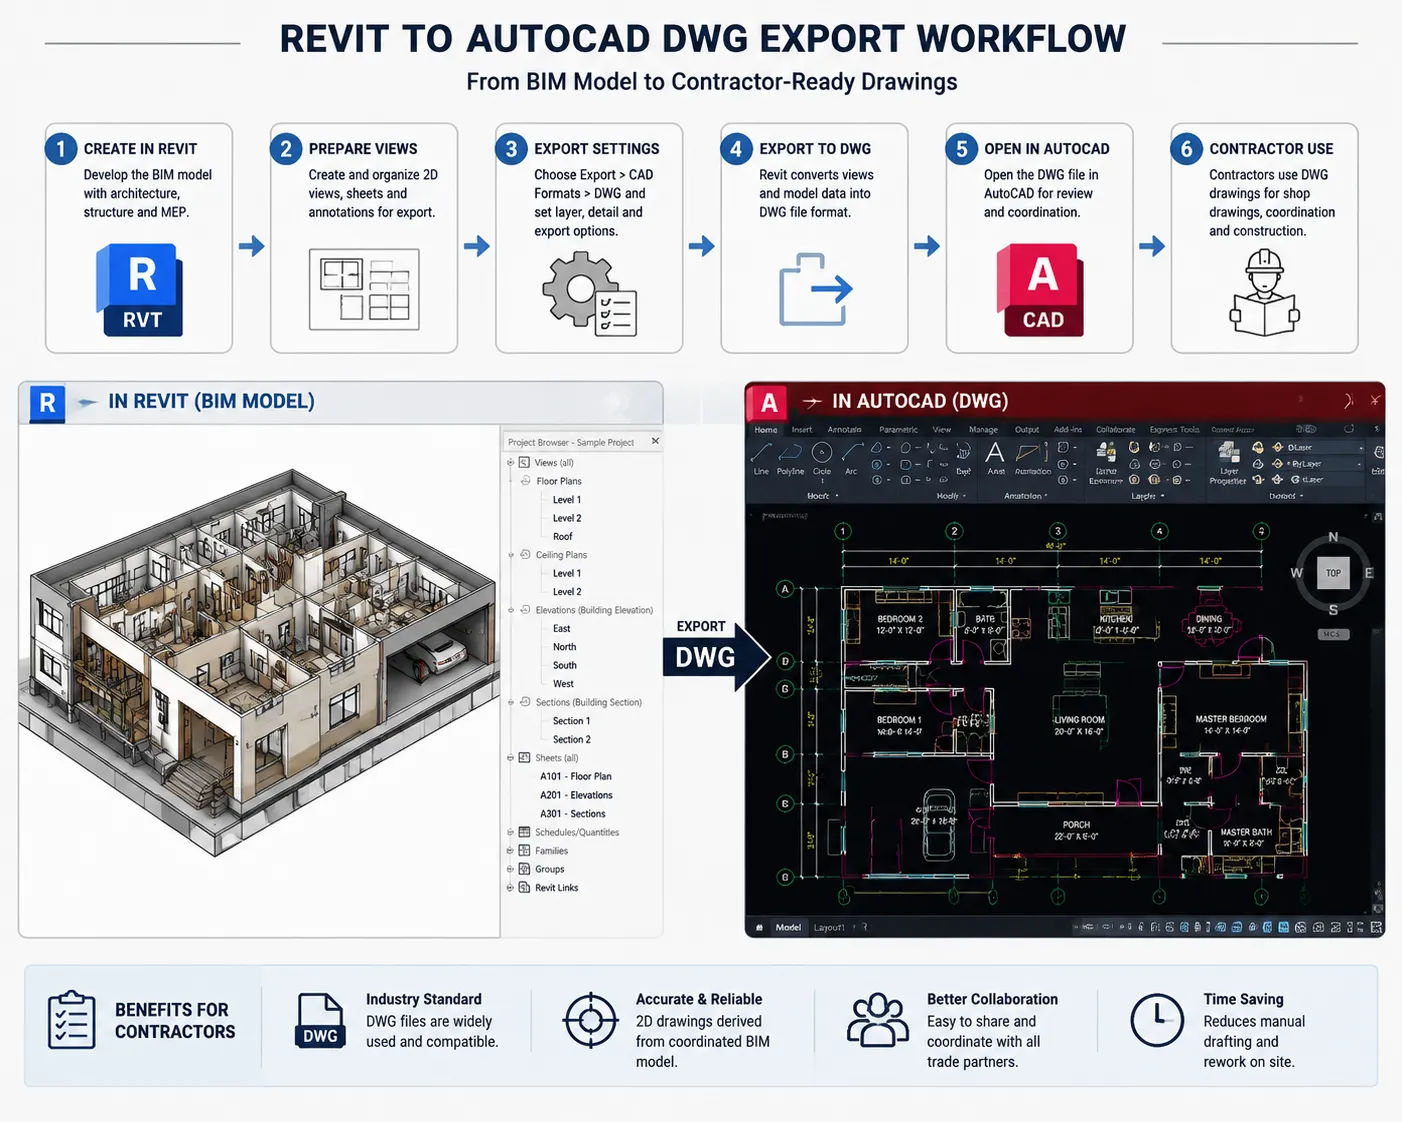Switch to the Layout1 tab
The image size is (1402, 1122).
tap(829, 928)
